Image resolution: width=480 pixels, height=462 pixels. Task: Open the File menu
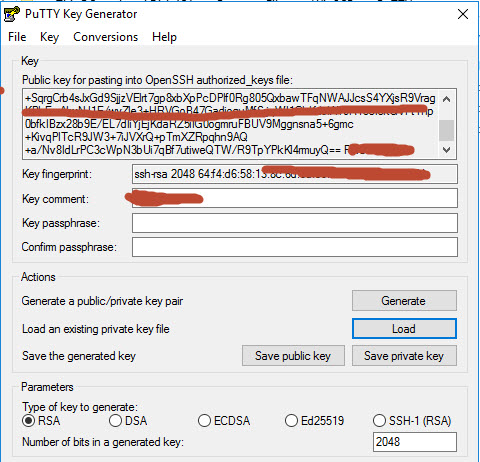pos(17,37)
